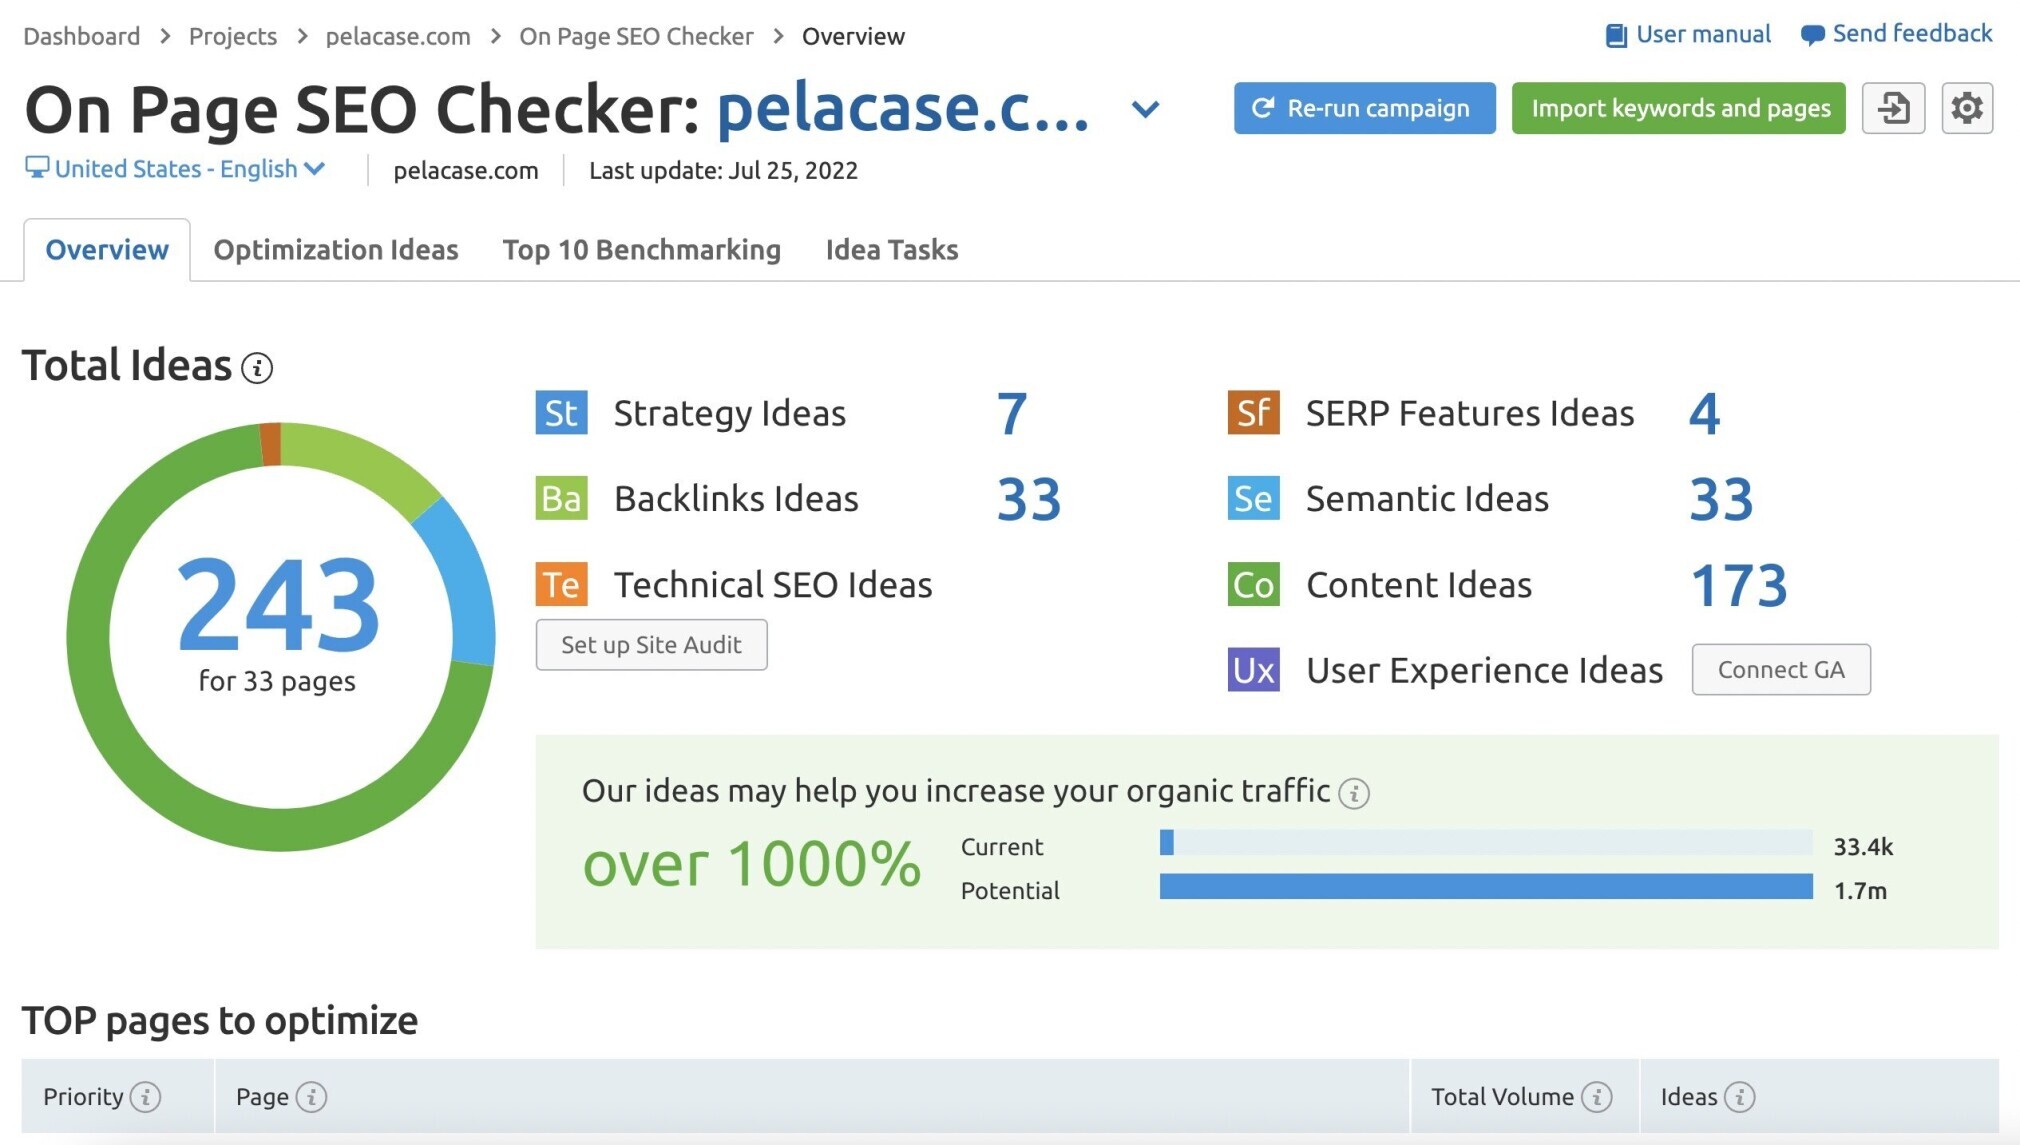Expand the pelacase.c... project dropdown arrow
Viewport: 2020px width, 1145px height.
coord(1146,109)
